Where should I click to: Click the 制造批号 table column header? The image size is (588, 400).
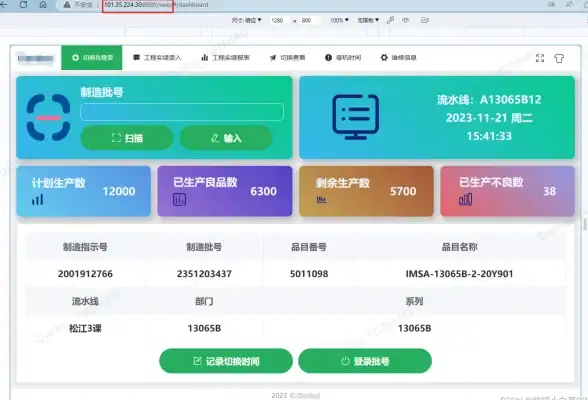click(x=204, y=247)
